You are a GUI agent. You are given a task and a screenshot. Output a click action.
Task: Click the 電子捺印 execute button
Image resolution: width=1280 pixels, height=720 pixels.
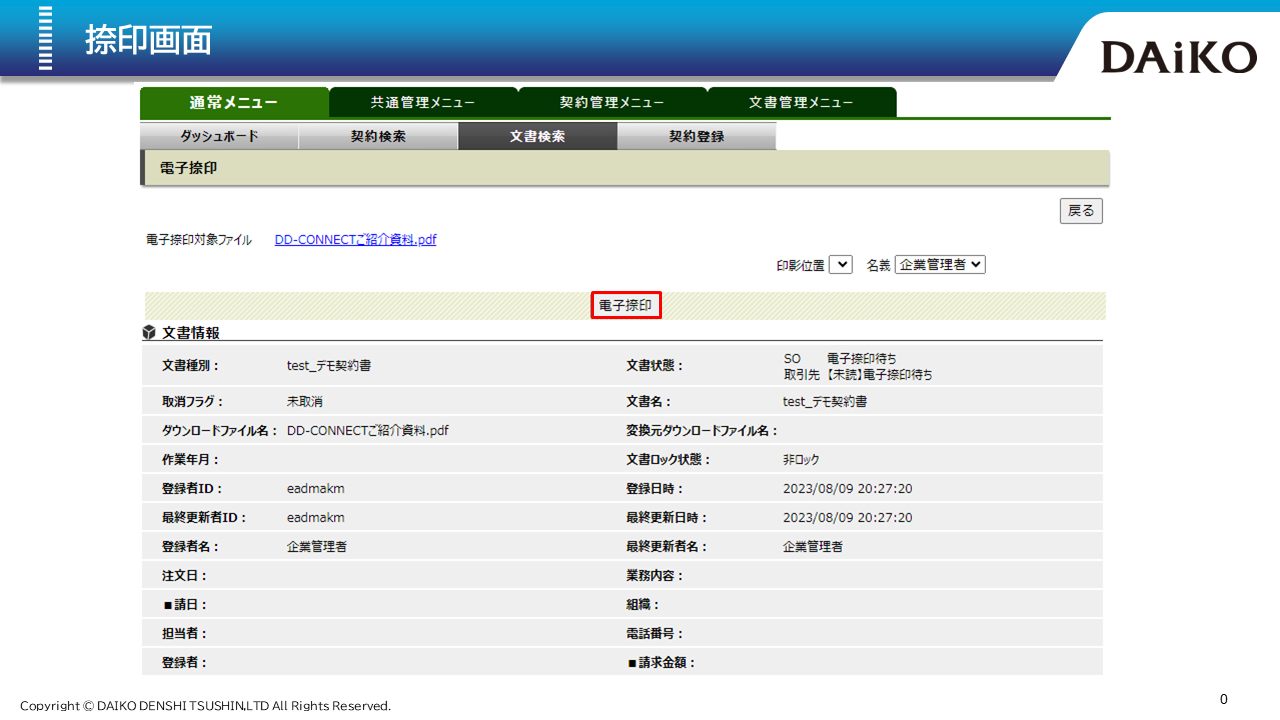[x=626, y=305]
